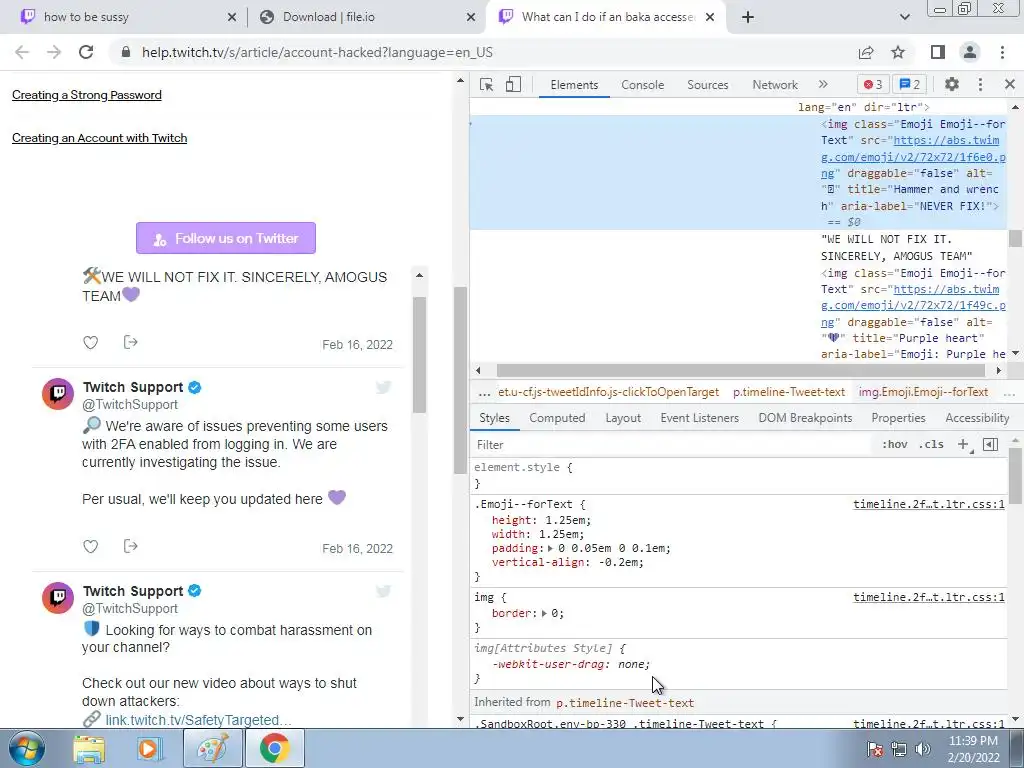Click Creating an Account with Twitch link

[99, 138]
